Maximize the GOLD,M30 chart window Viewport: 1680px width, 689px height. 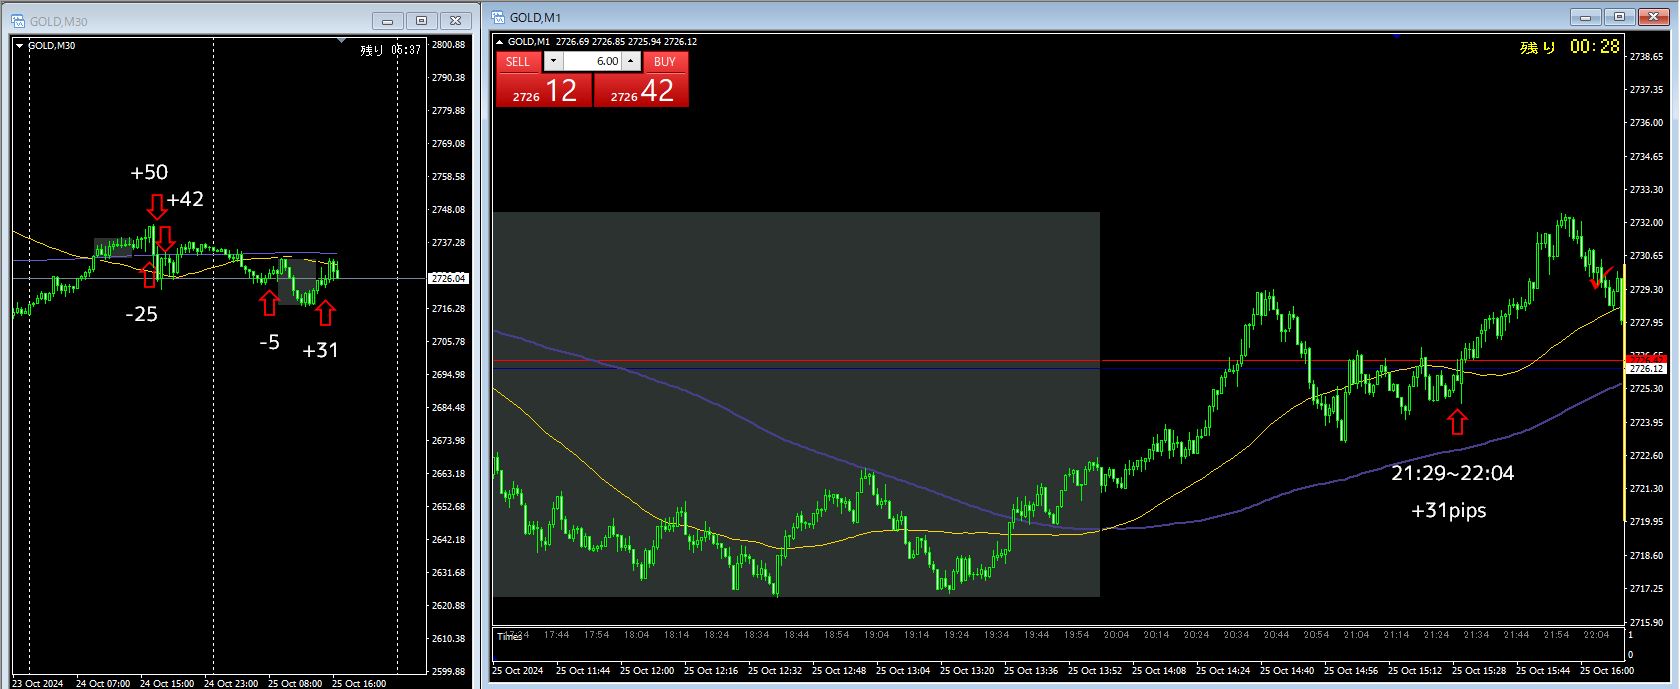tap(422, 20)
